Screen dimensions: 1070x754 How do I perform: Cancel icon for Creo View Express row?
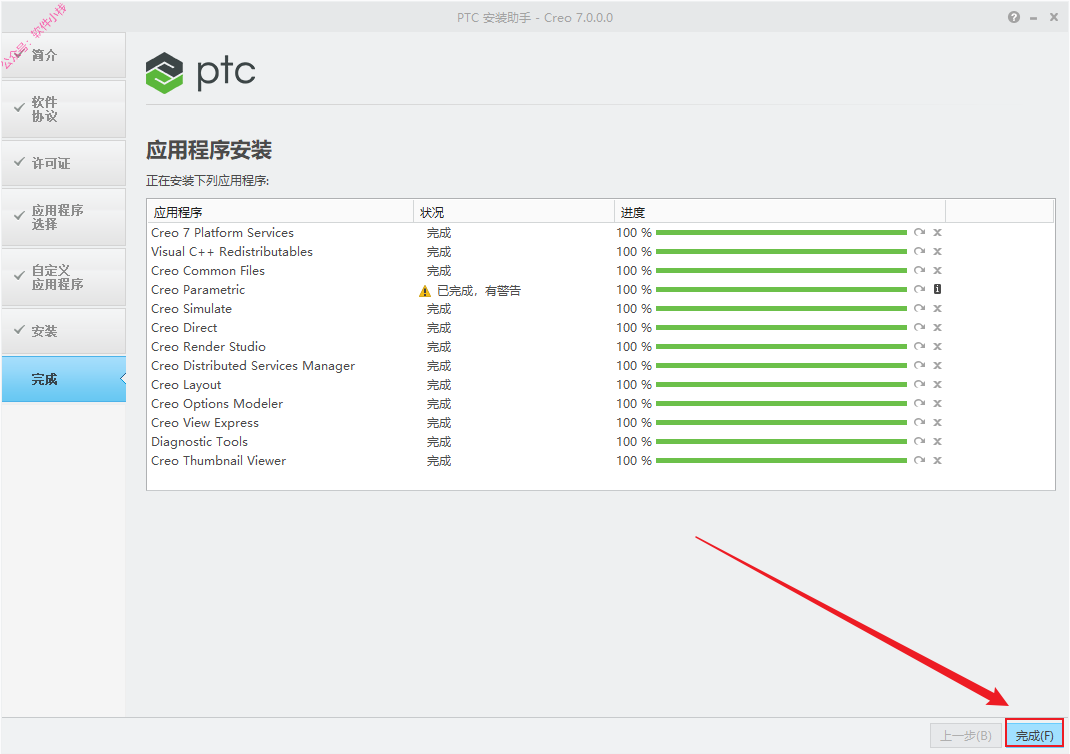click(x=938, y=422)
